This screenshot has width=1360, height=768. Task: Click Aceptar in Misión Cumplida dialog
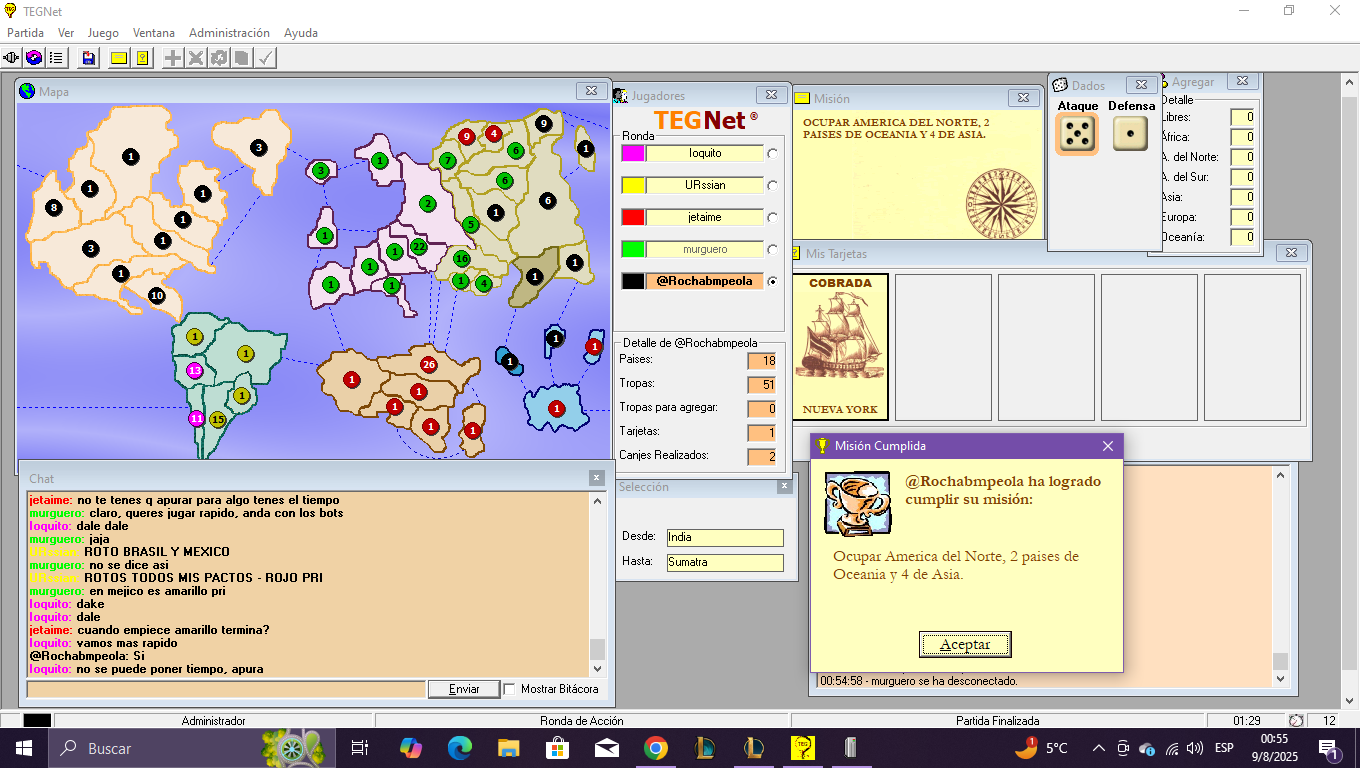click(965, 644)
